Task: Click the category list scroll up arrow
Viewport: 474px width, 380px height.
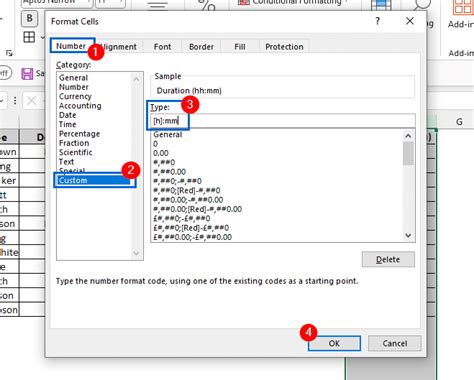Action: 136,79
